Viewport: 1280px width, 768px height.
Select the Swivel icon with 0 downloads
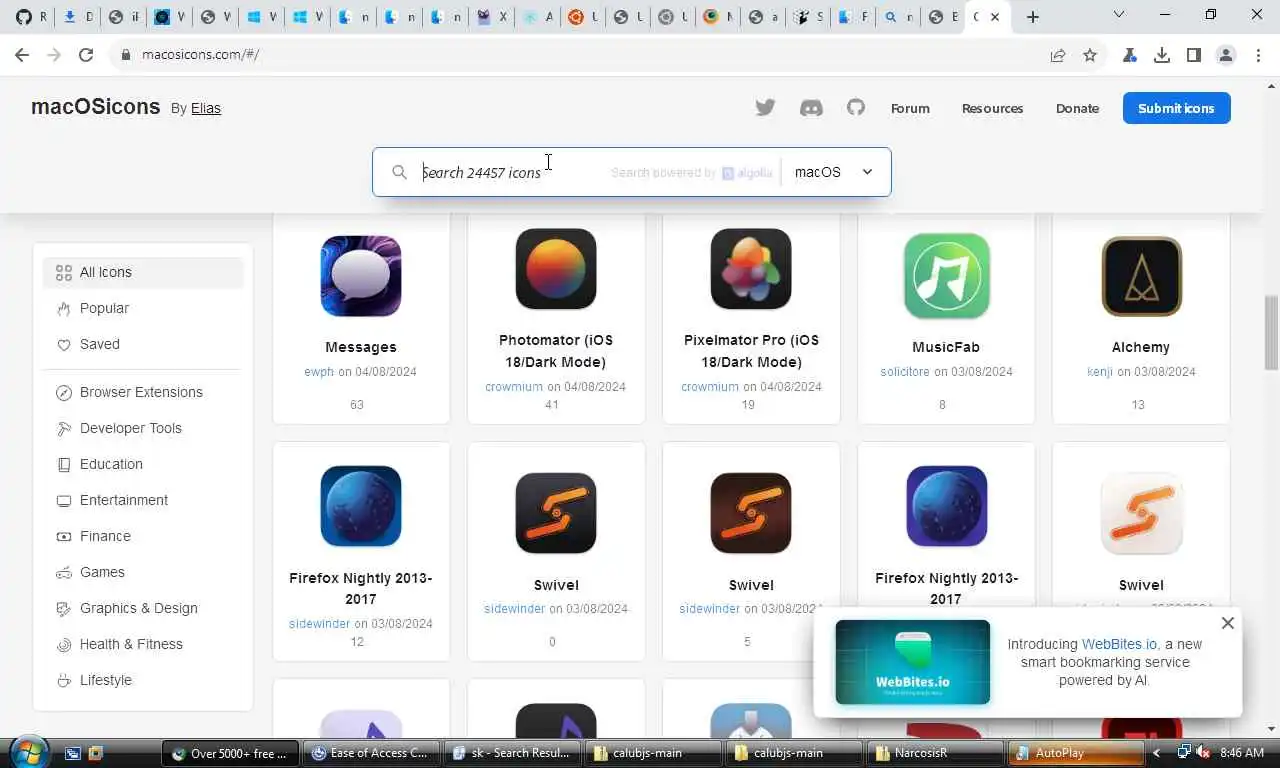(556, 513)
